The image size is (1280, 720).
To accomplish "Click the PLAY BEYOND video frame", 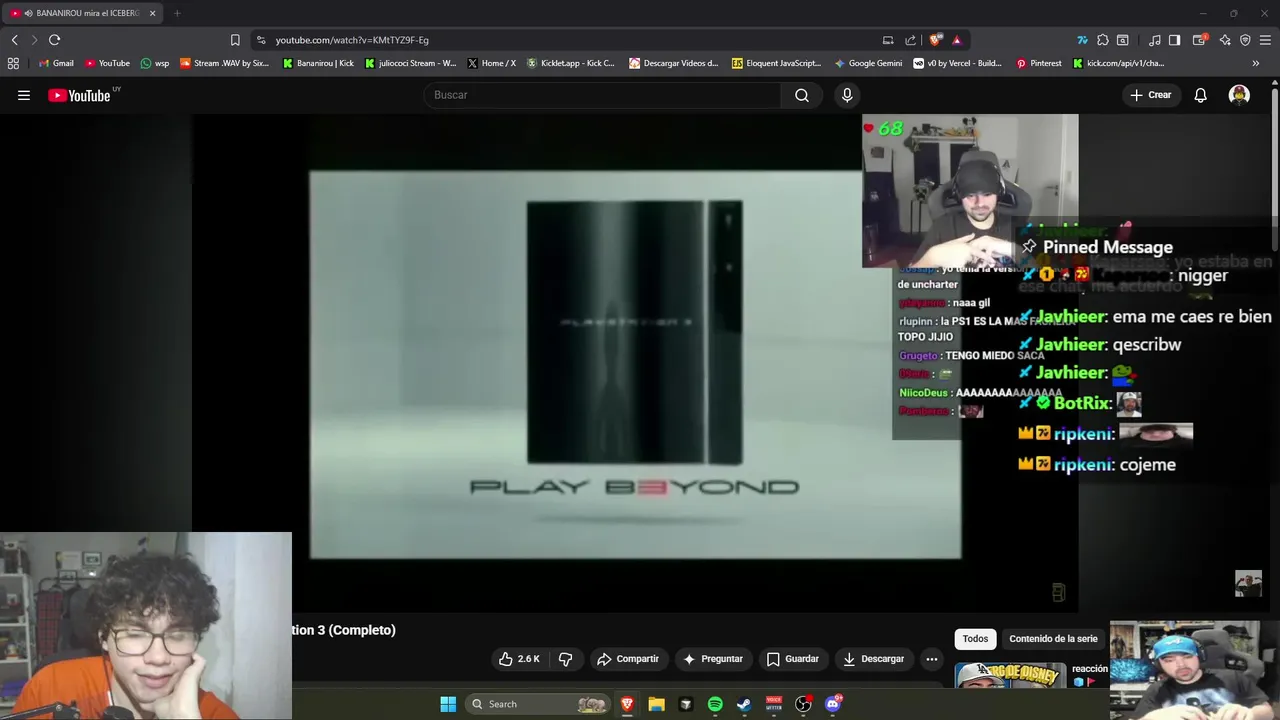I will click(635, 364).
